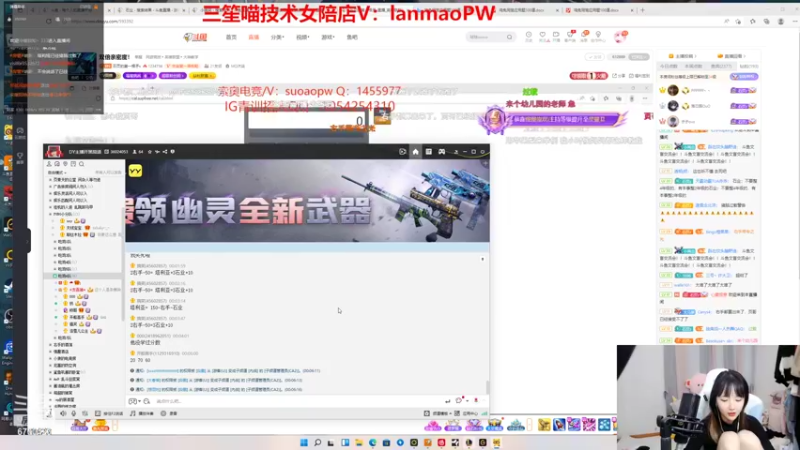800x450 pixels.
Task: Click Douyu user avatar in top right
Action: pyautogui.click(x=620, y=37)
